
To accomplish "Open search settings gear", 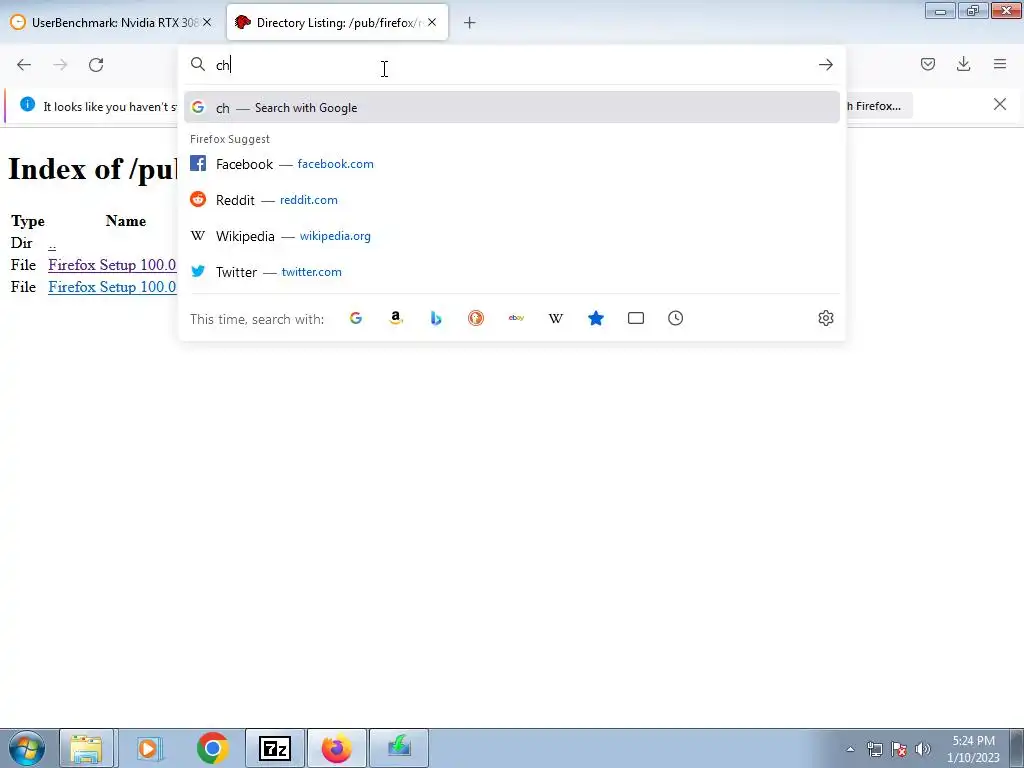I will coord(825,318).
